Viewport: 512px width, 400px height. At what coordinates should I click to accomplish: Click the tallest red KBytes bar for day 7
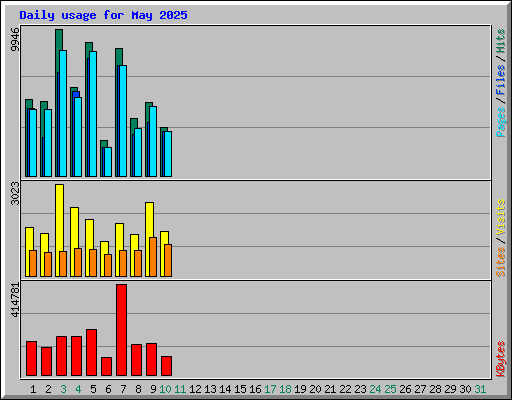(x=121, y=330)
